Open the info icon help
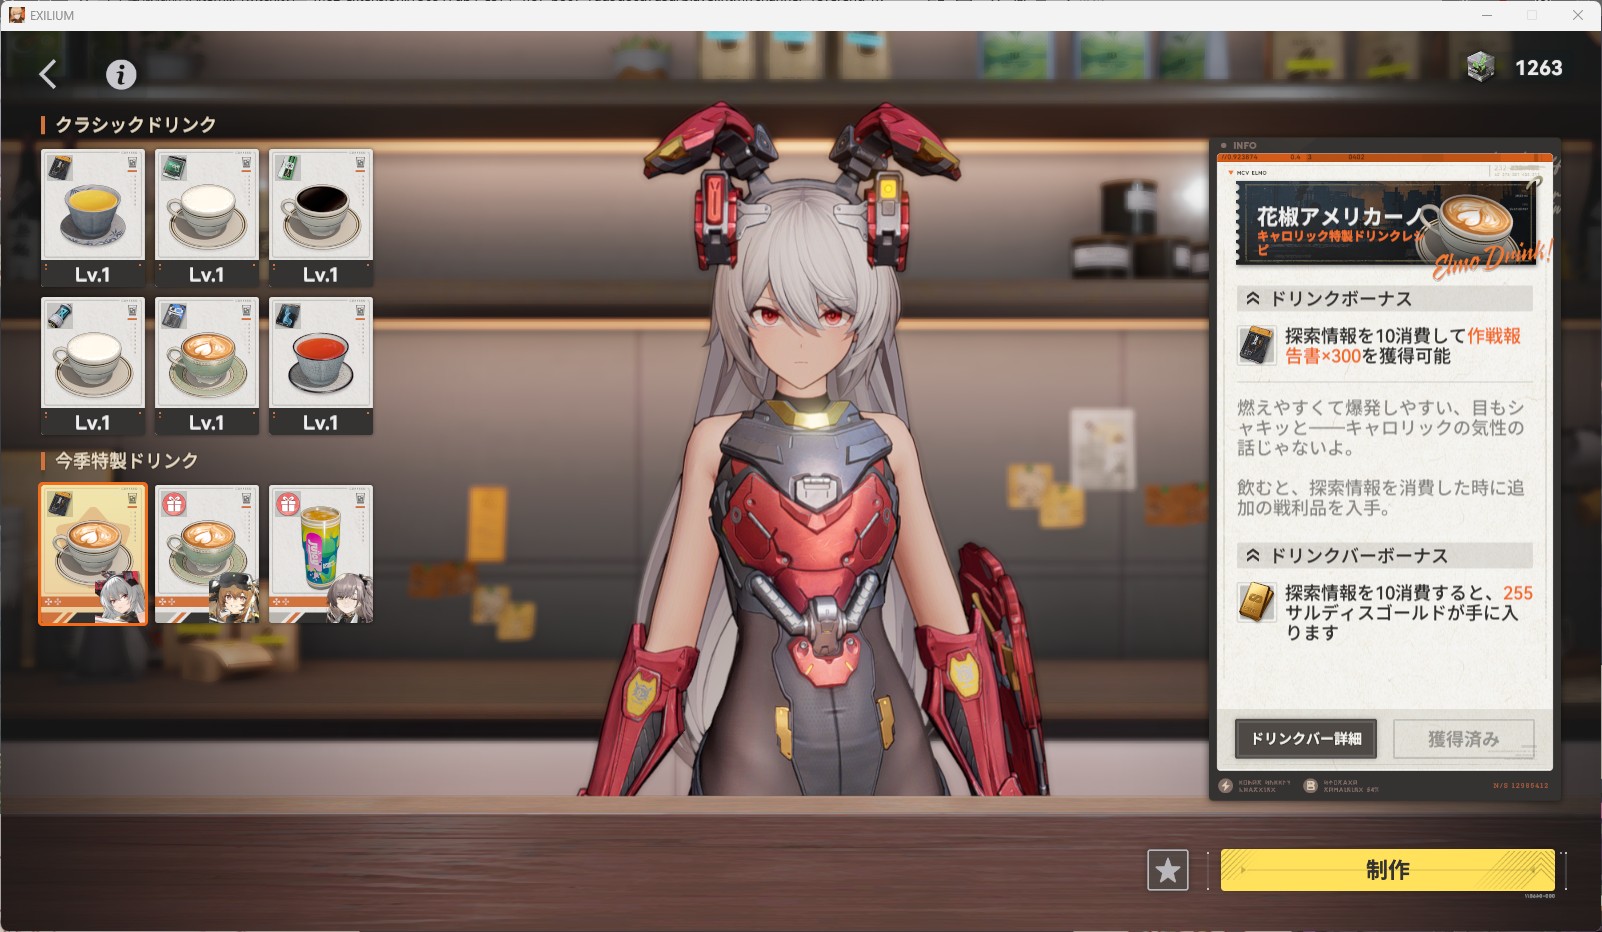This screenshot has height=932, width=1602. click(121, 74)
